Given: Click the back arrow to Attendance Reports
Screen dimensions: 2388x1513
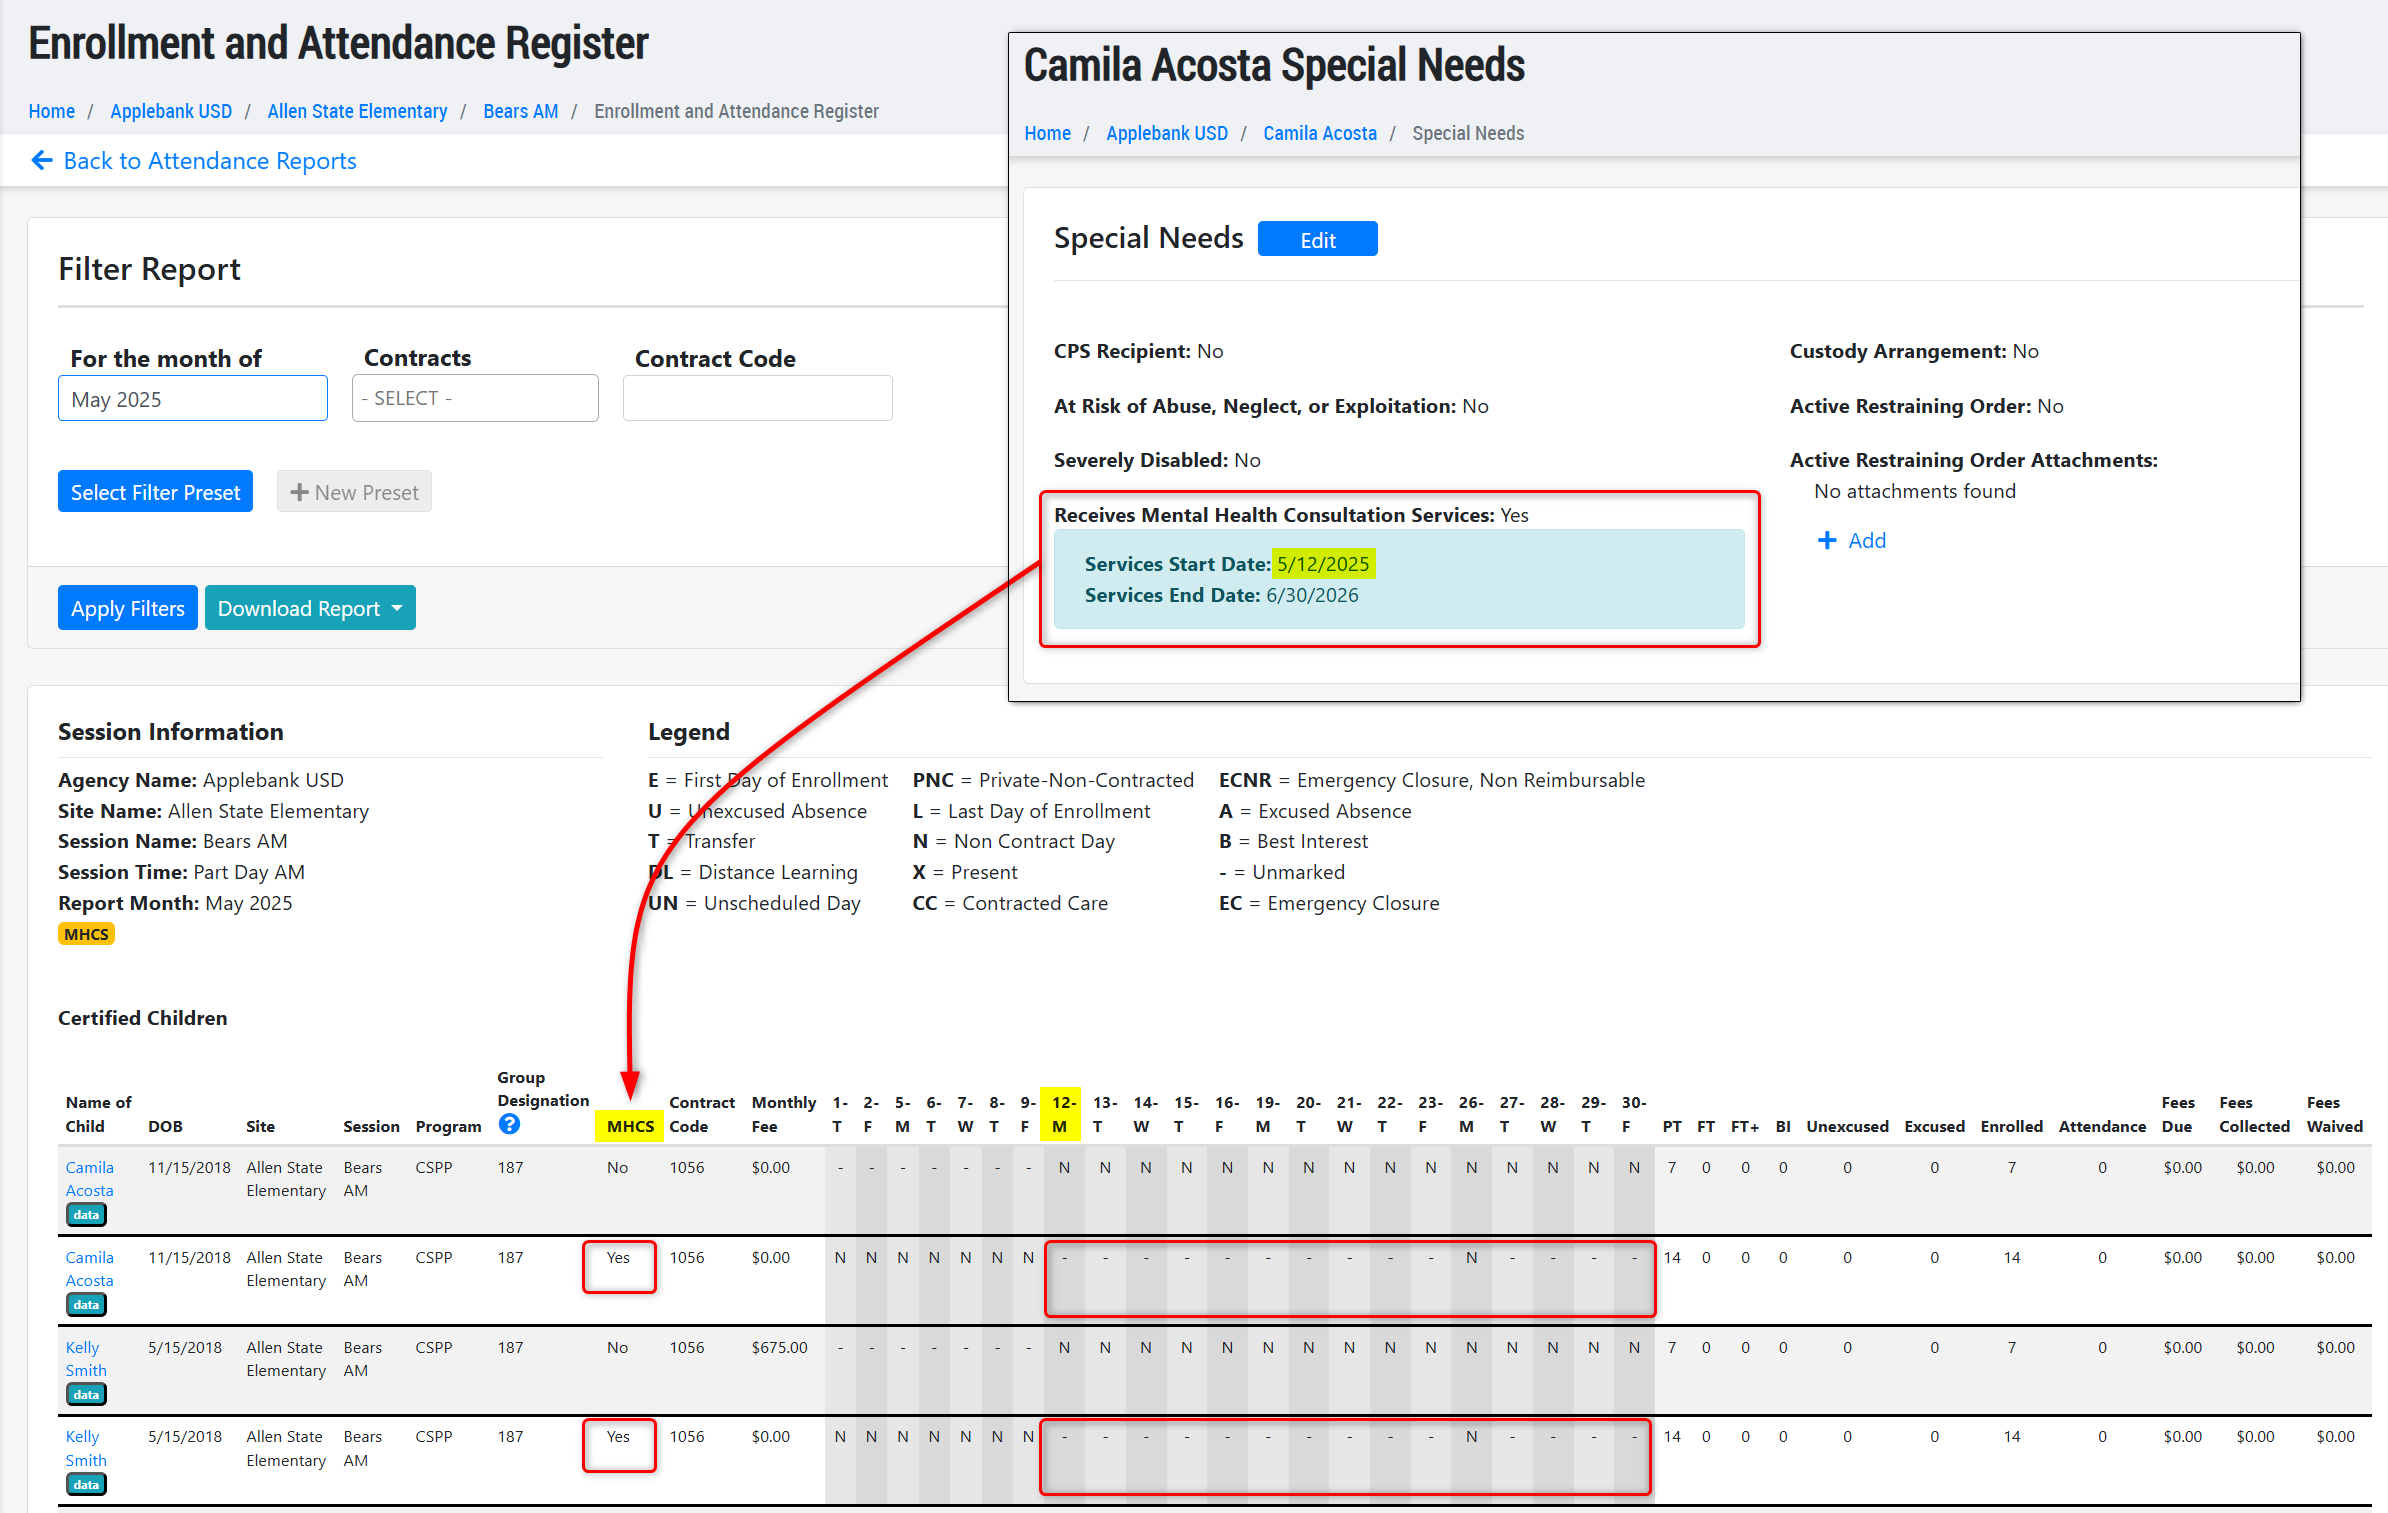Looking at the screenshot, I should [x=42, y=160].
